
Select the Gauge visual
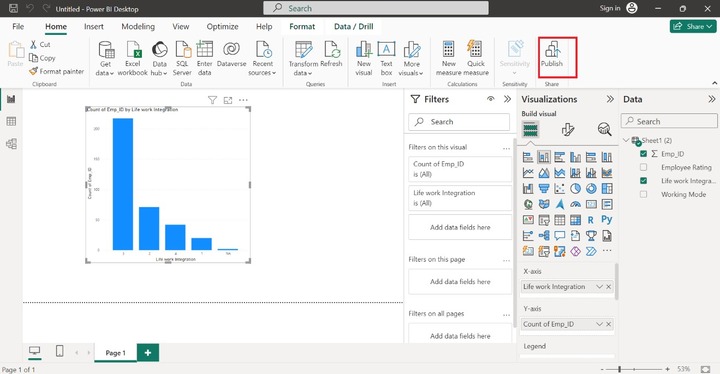point(575,204)
